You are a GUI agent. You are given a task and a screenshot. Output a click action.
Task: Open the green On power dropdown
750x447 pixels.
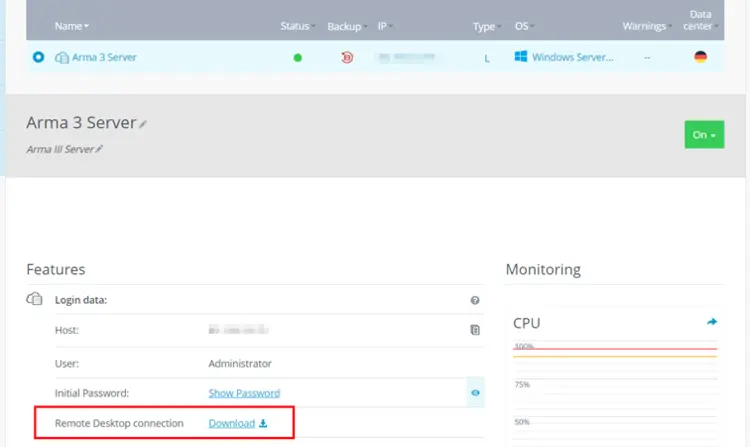tap(704, 135)
